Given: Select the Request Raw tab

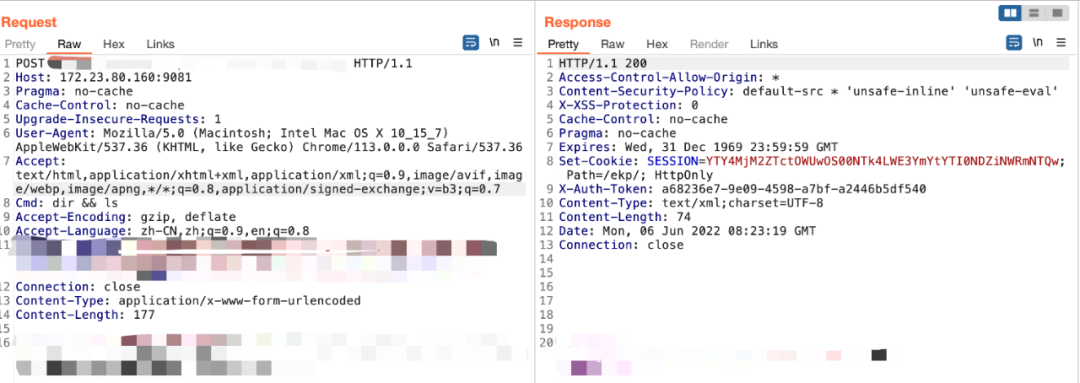Looking at the screenshot, I should click(70, 44).
